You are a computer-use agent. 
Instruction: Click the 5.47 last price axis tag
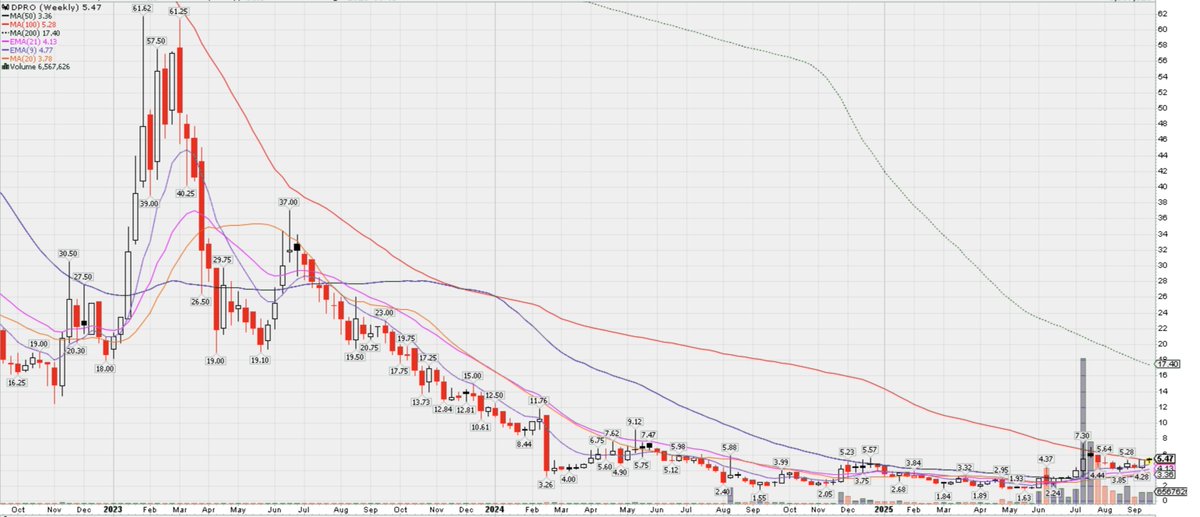click(x=1164, y=458)
